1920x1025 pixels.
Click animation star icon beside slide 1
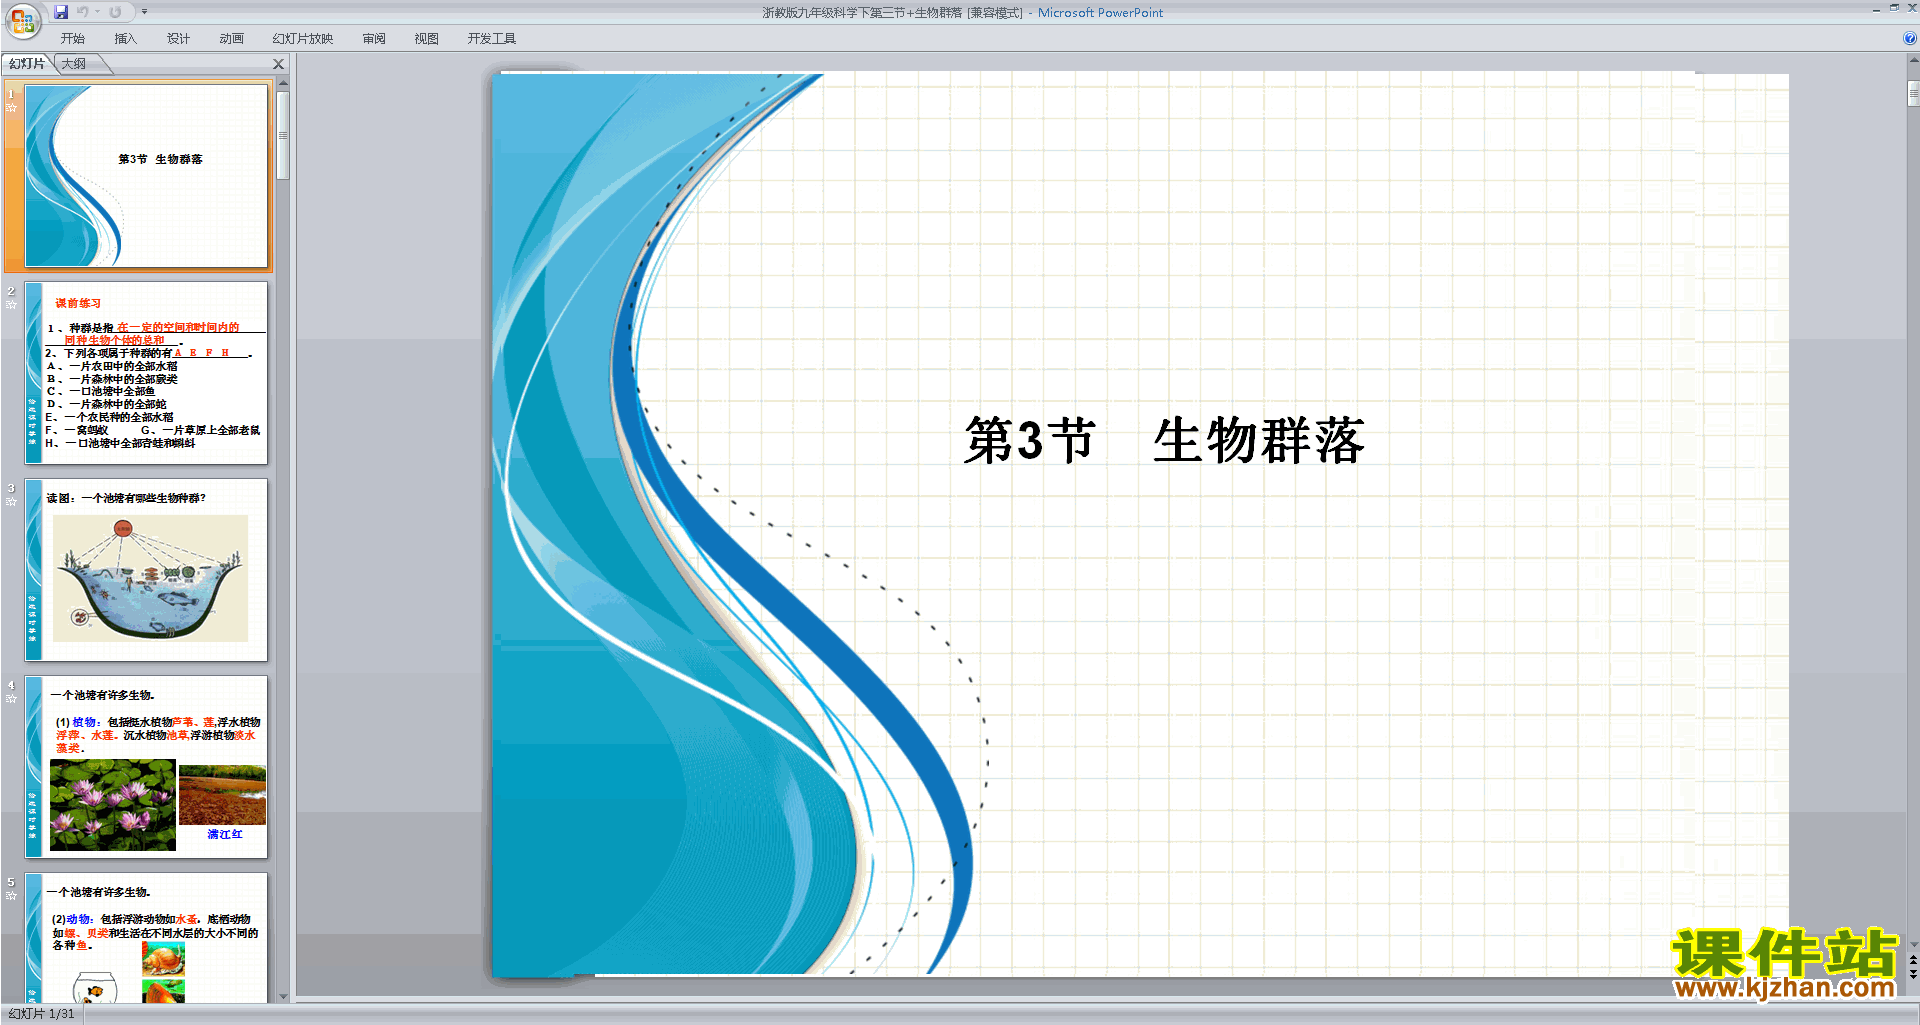[12, 108]
